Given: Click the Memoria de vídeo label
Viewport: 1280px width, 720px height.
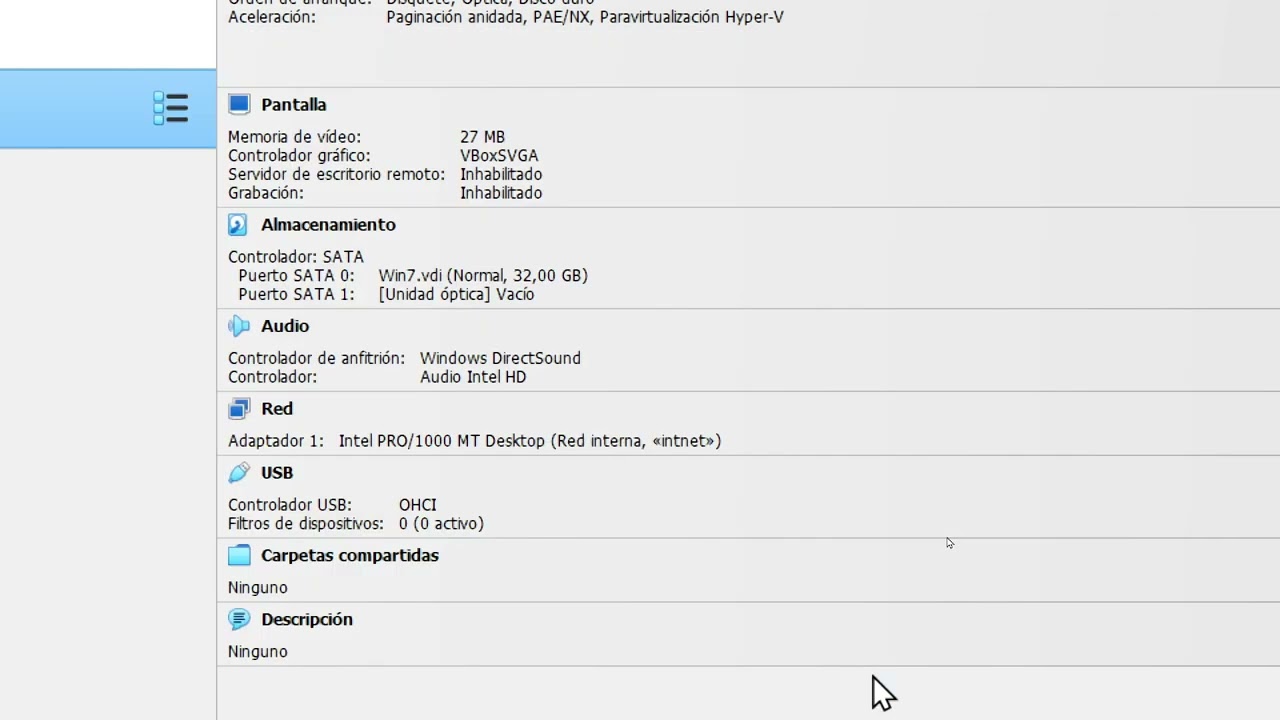Looking at the screenshot, I should tap(295, 137).
